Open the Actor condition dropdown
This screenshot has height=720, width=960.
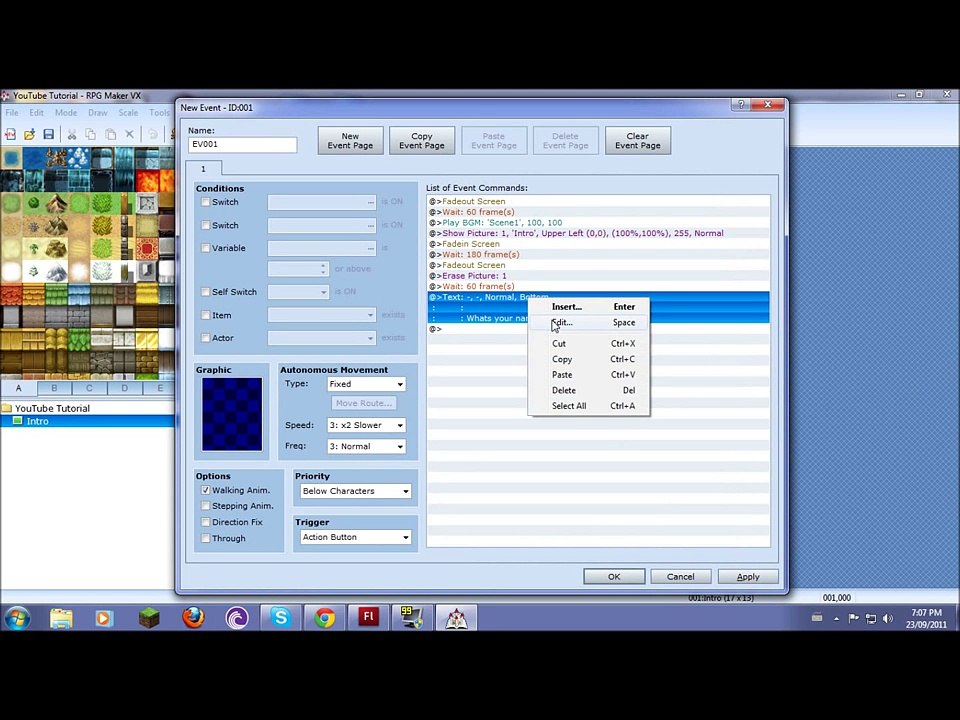(x=321, y=338)
